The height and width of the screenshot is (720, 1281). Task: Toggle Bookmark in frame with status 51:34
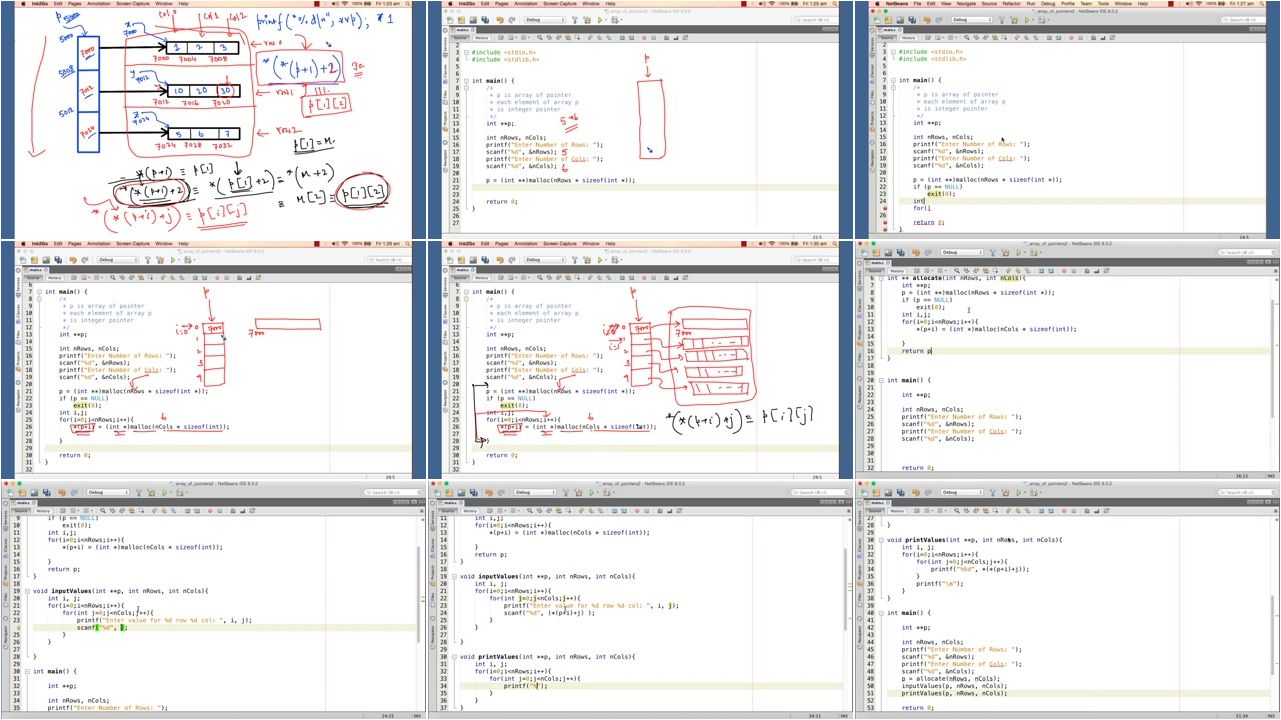pyautogui.click(x=1027, y=511)
